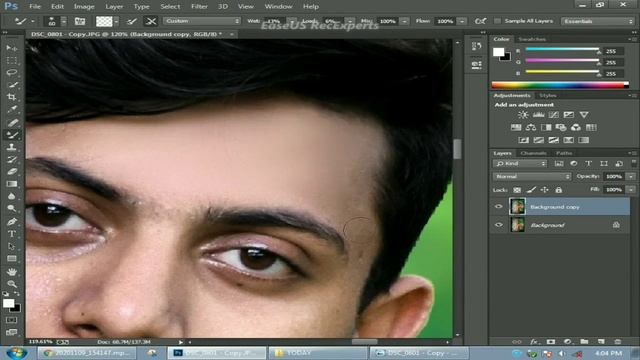640x360 pixels.
Task: Add a Channel Mixer adjustment
Action: (576, 127)
